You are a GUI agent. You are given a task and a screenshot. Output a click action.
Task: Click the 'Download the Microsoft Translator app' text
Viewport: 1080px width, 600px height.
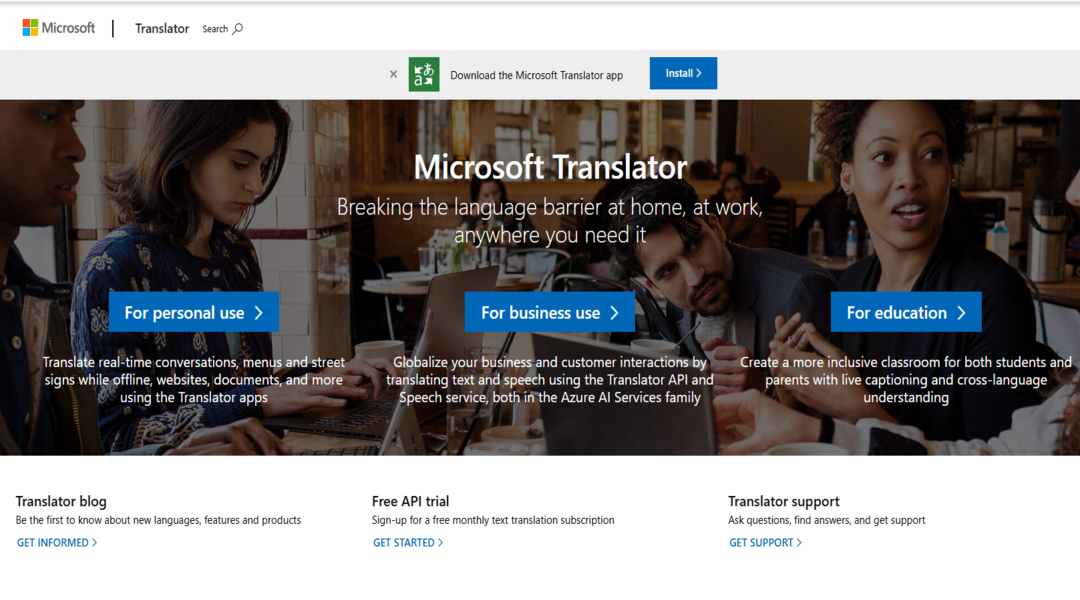pyautogui.click(x=537, y=75)
